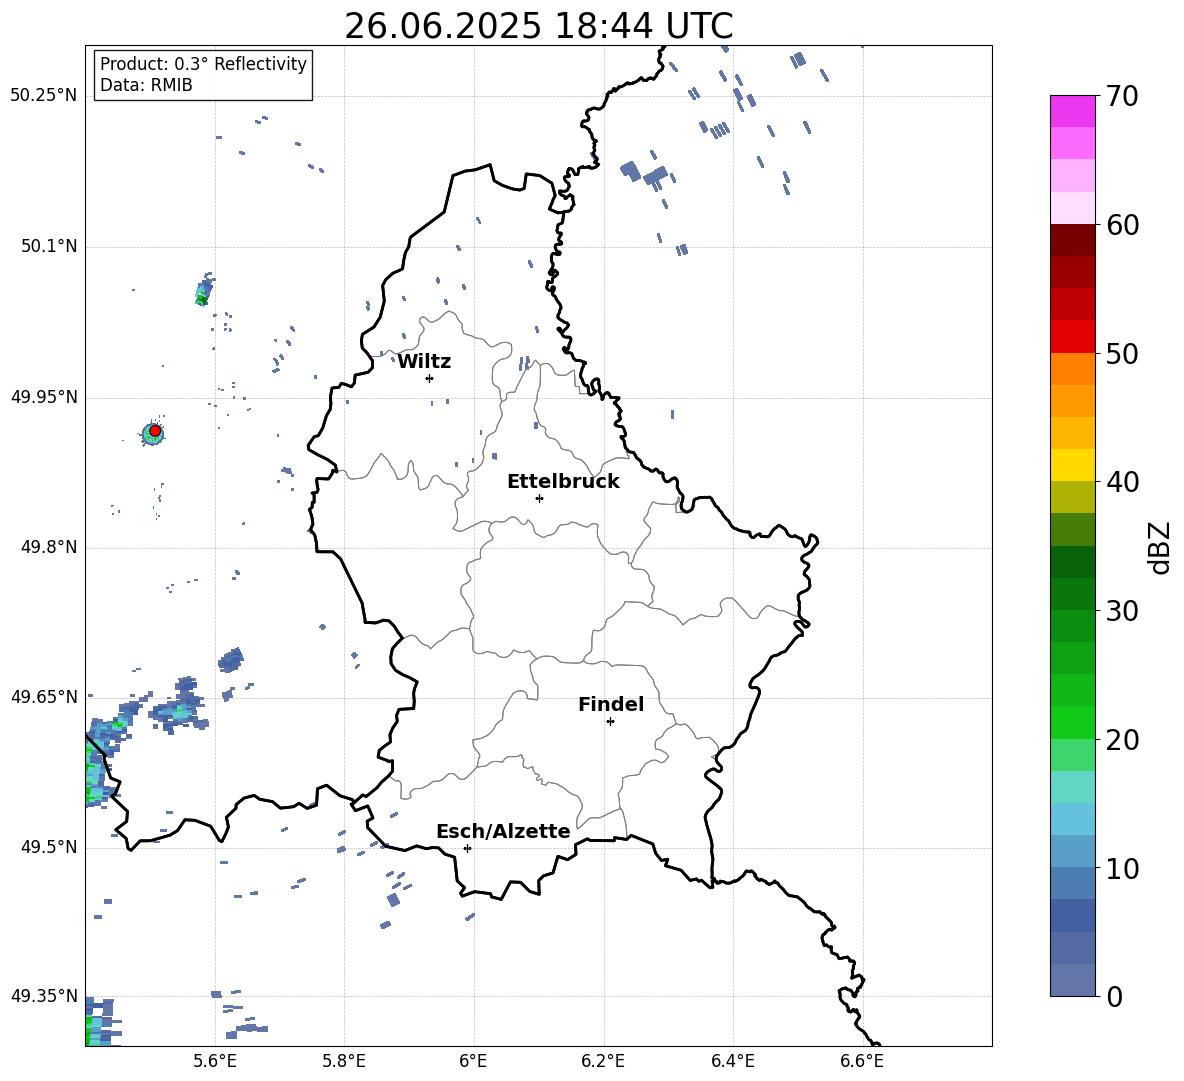Viewport: 1184px width, 1081px height.
Task: Click the colorbar tick label 10
Action: pos(1121,869)
